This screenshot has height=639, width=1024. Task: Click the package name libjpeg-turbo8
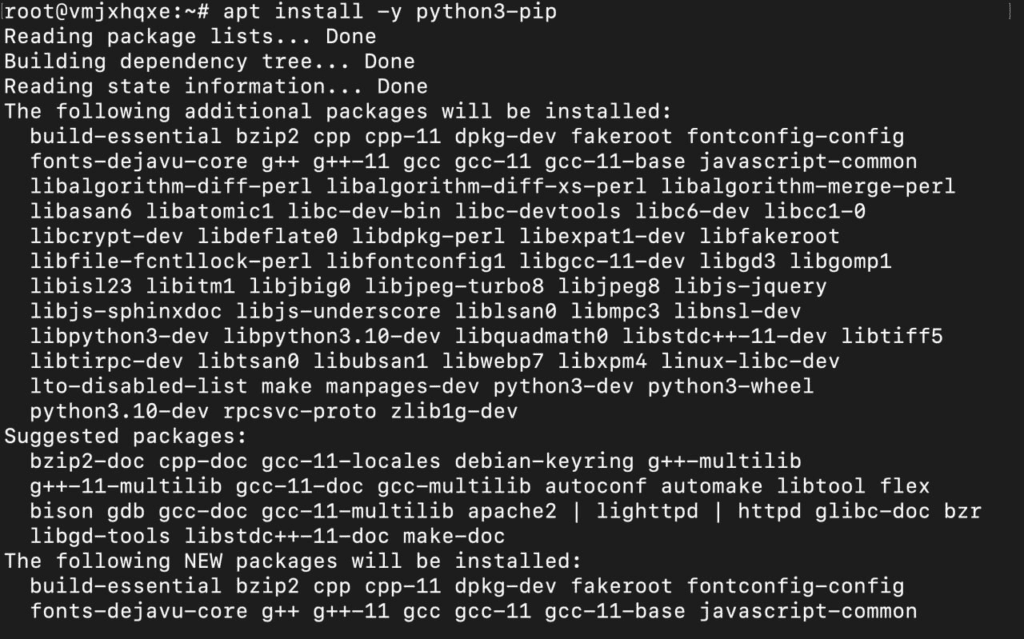coord(454,286)
